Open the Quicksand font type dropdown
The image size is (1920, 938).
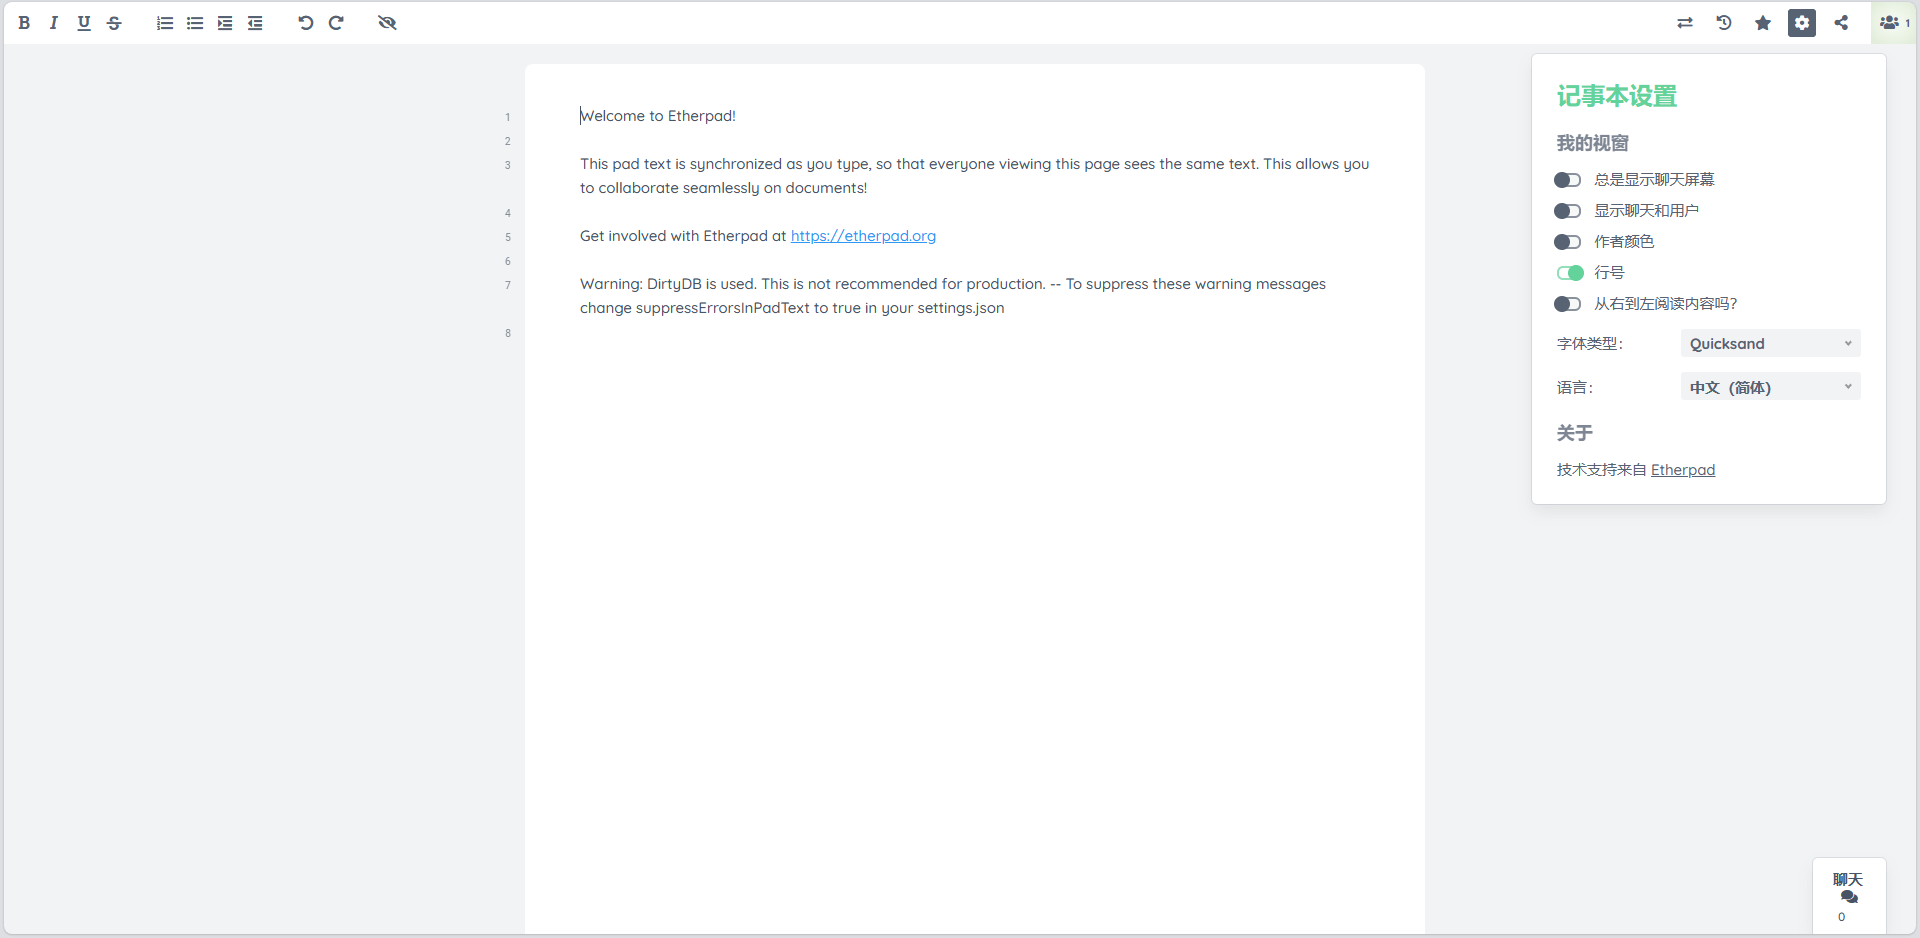1770,344
